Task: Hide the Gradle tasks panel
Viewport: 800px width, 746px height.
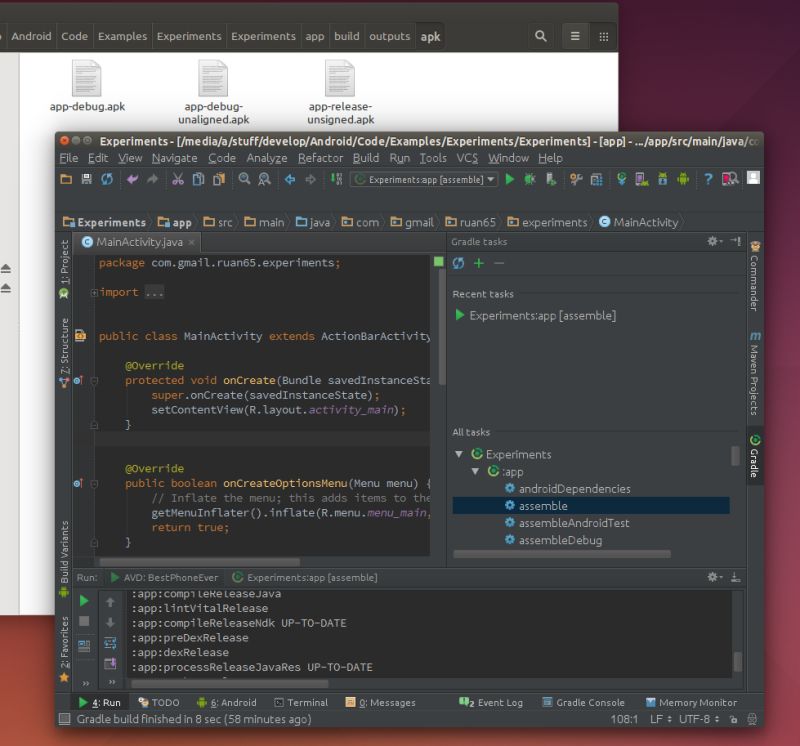Action: pyautogui.click(x=735, y=241)
